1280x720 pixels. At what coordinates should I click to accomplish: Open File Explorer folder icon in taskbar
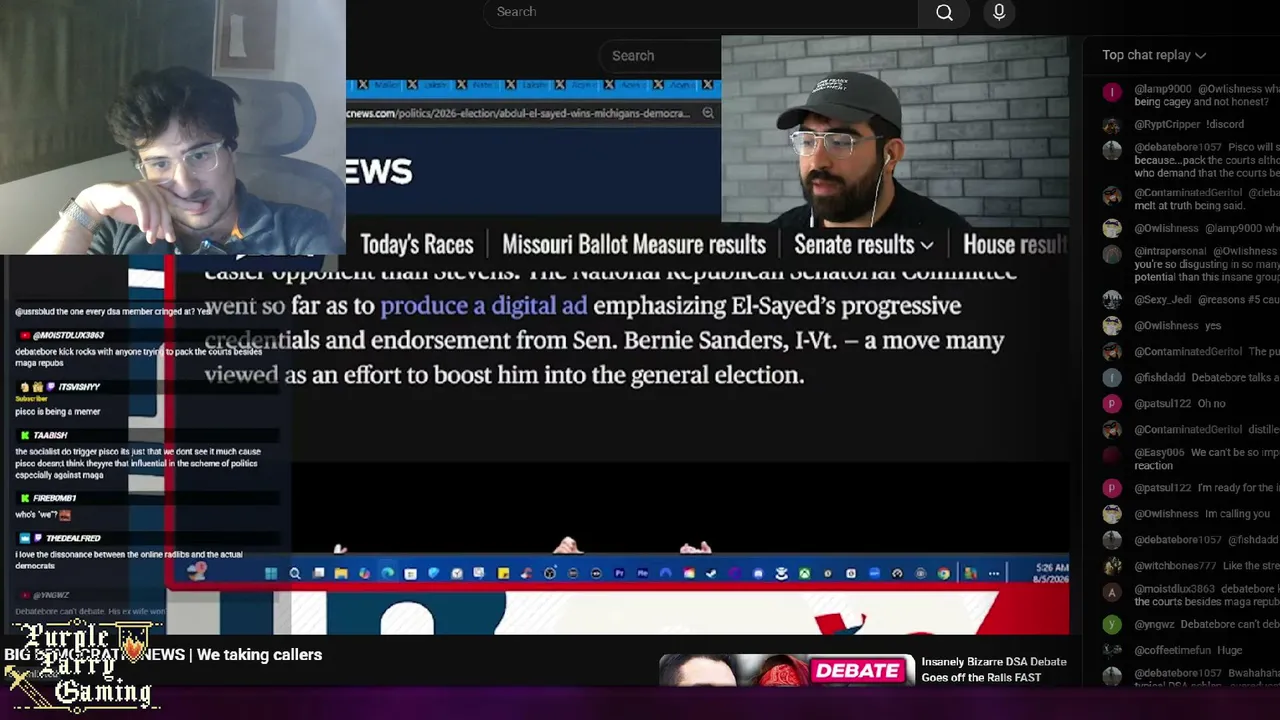tap(341, 574)
